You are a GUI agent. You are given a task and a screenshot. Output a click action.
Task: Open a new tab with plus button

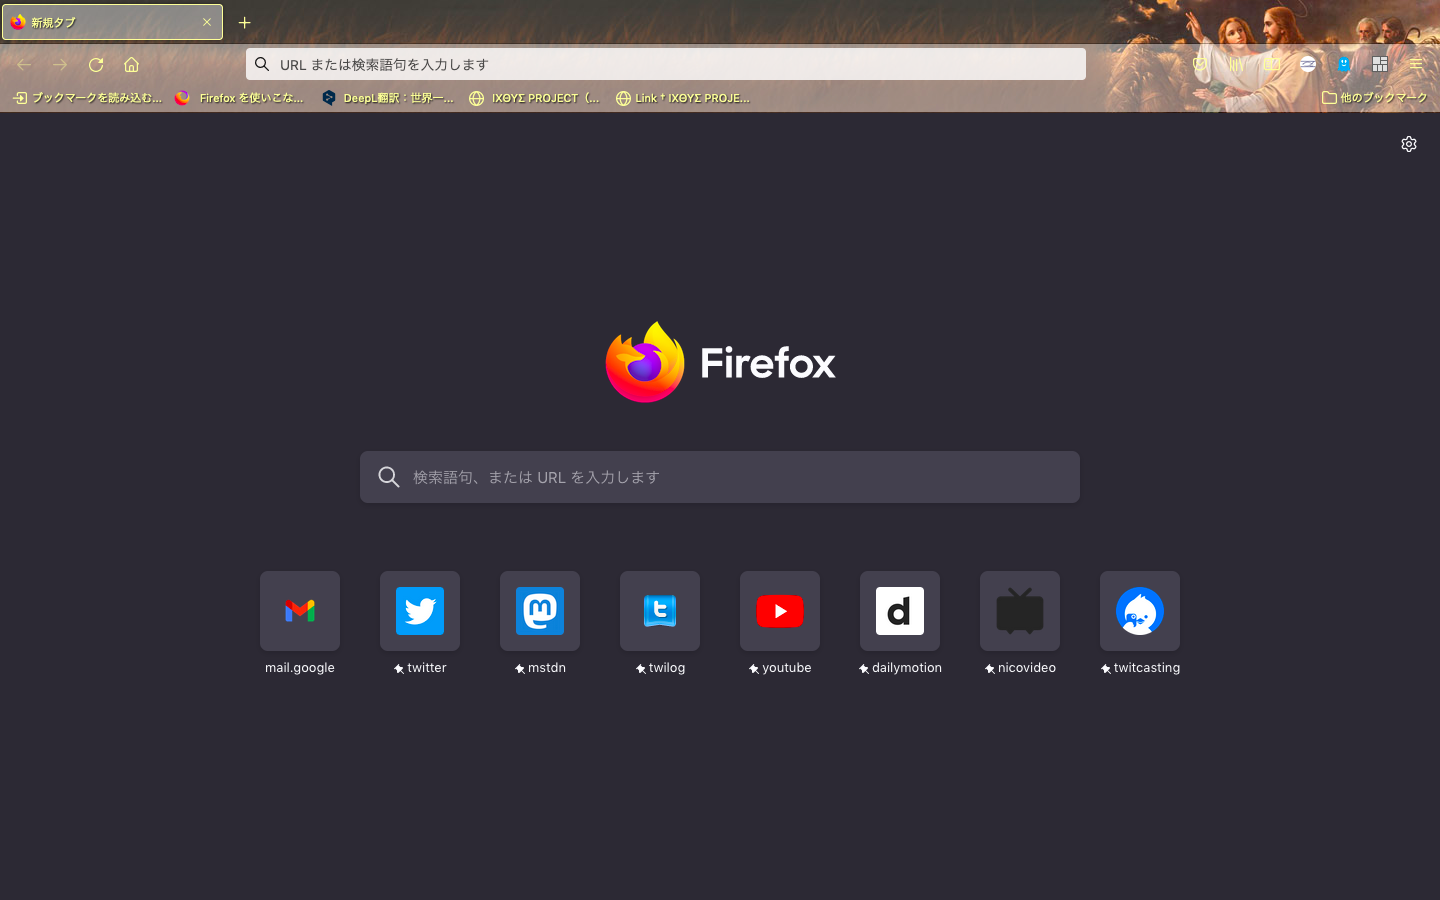244,22
